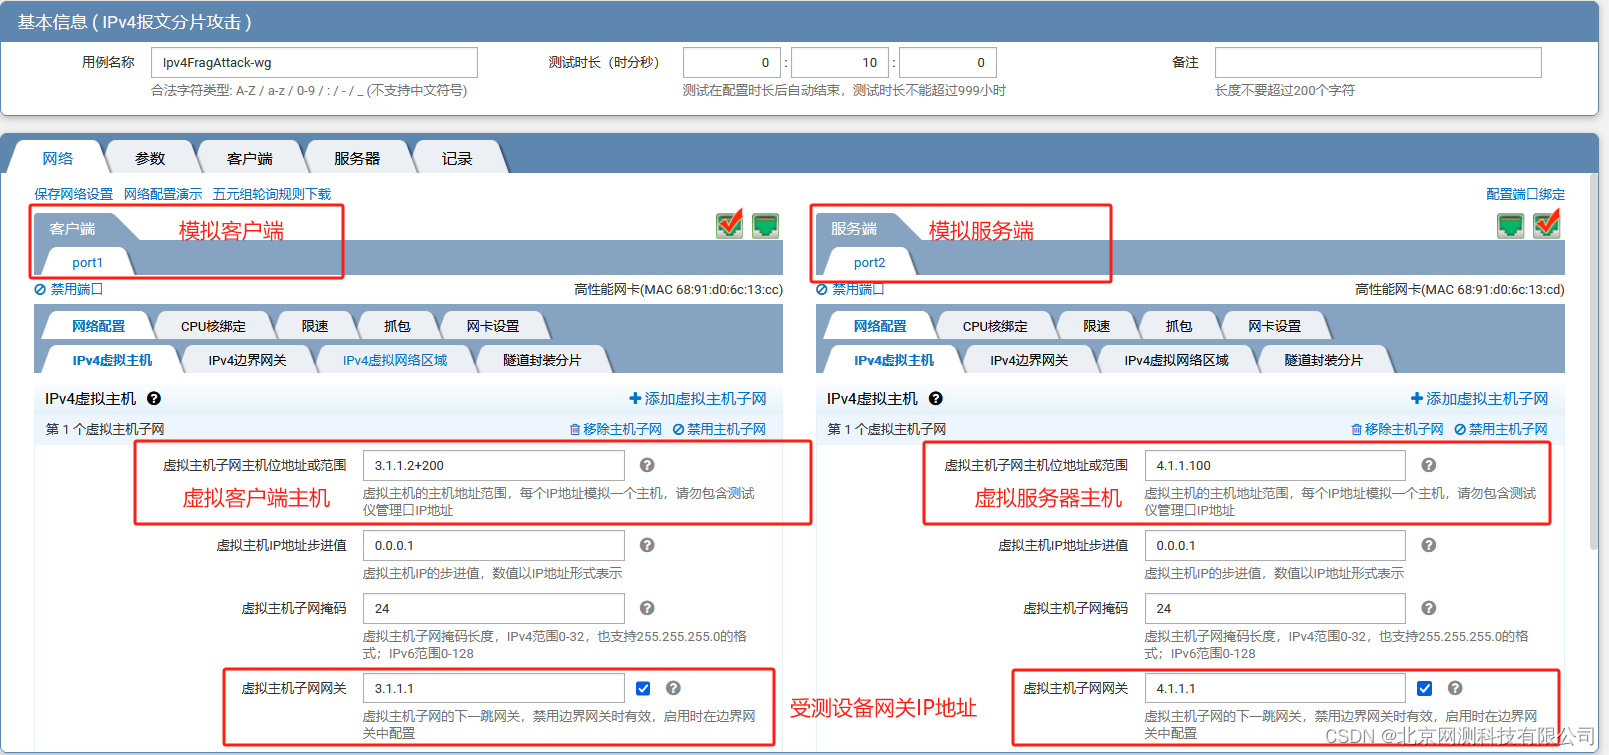Toggle client 虚拟主机子网网关 checkbox
Screen dimensions: 1609x755
[x=643, y=688]
